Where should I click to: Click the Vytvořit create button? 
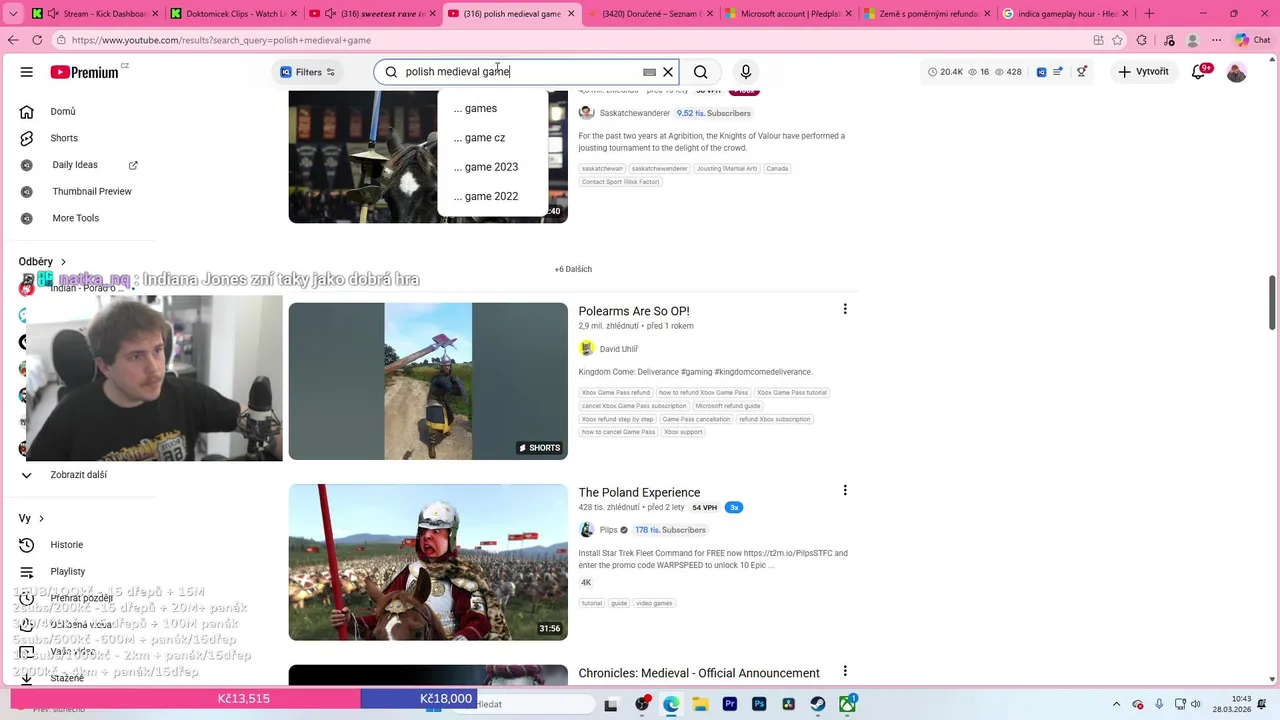pyautogui.click(x=1143, y=72)
